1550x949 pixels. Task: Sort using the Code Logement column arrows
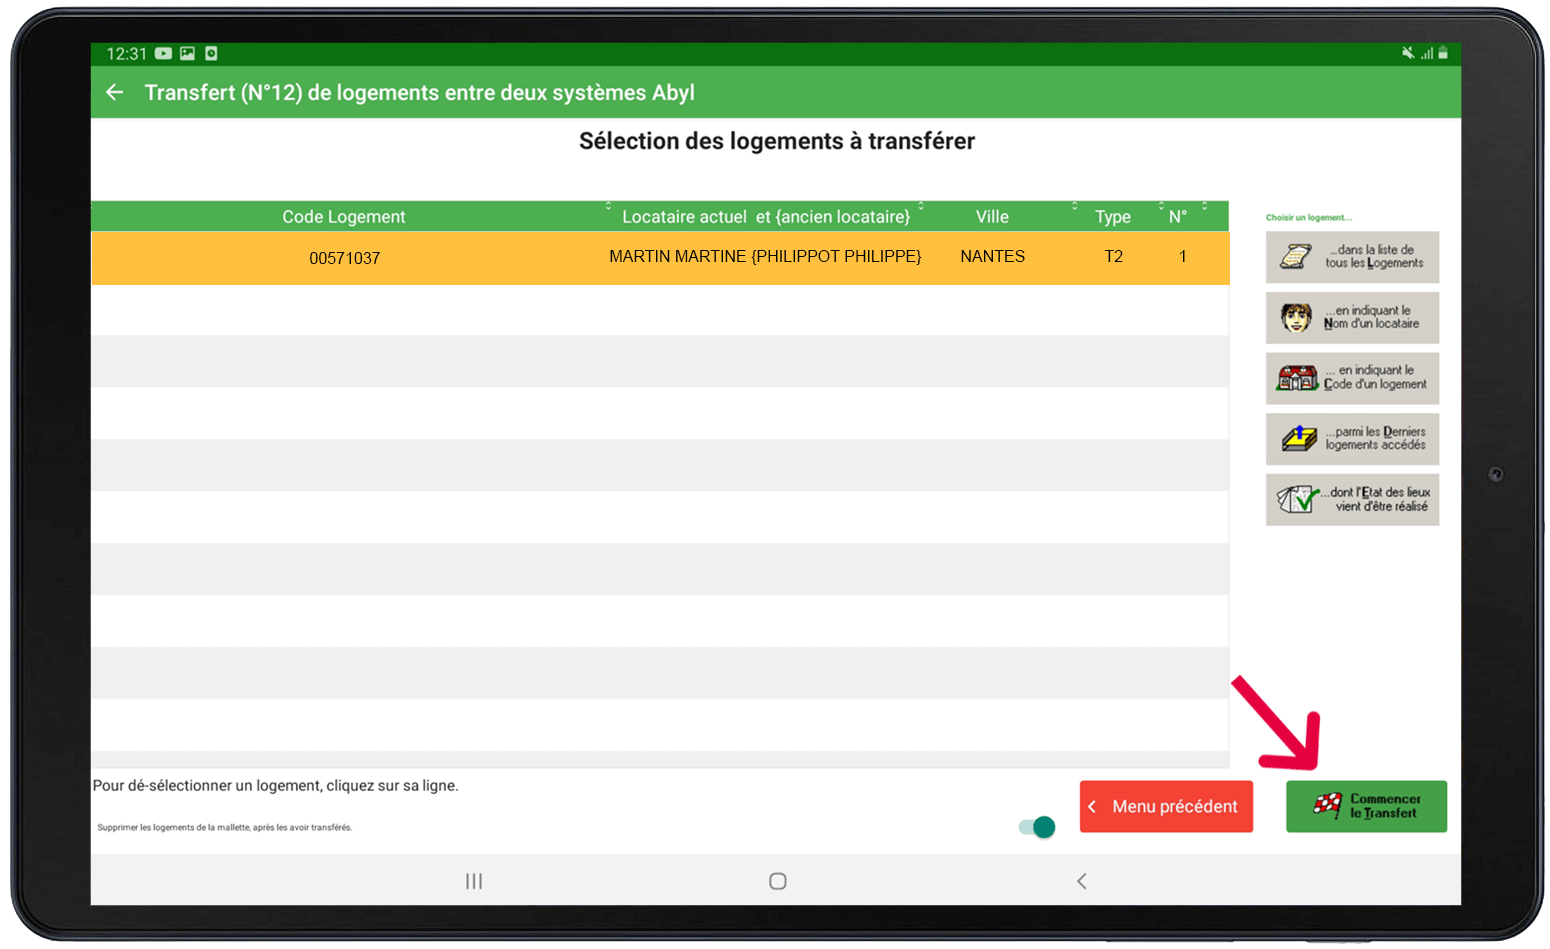point(608,207)
